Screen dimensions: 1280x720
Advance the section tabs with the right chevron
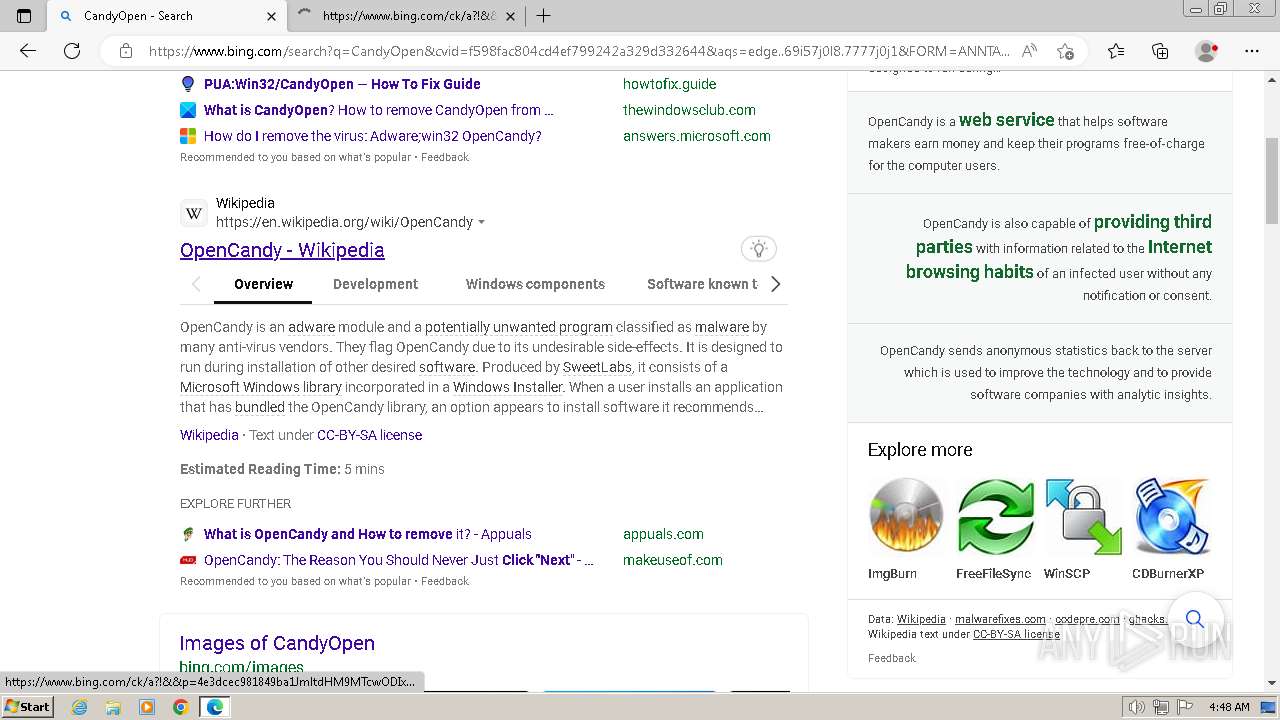pos(775,284)
